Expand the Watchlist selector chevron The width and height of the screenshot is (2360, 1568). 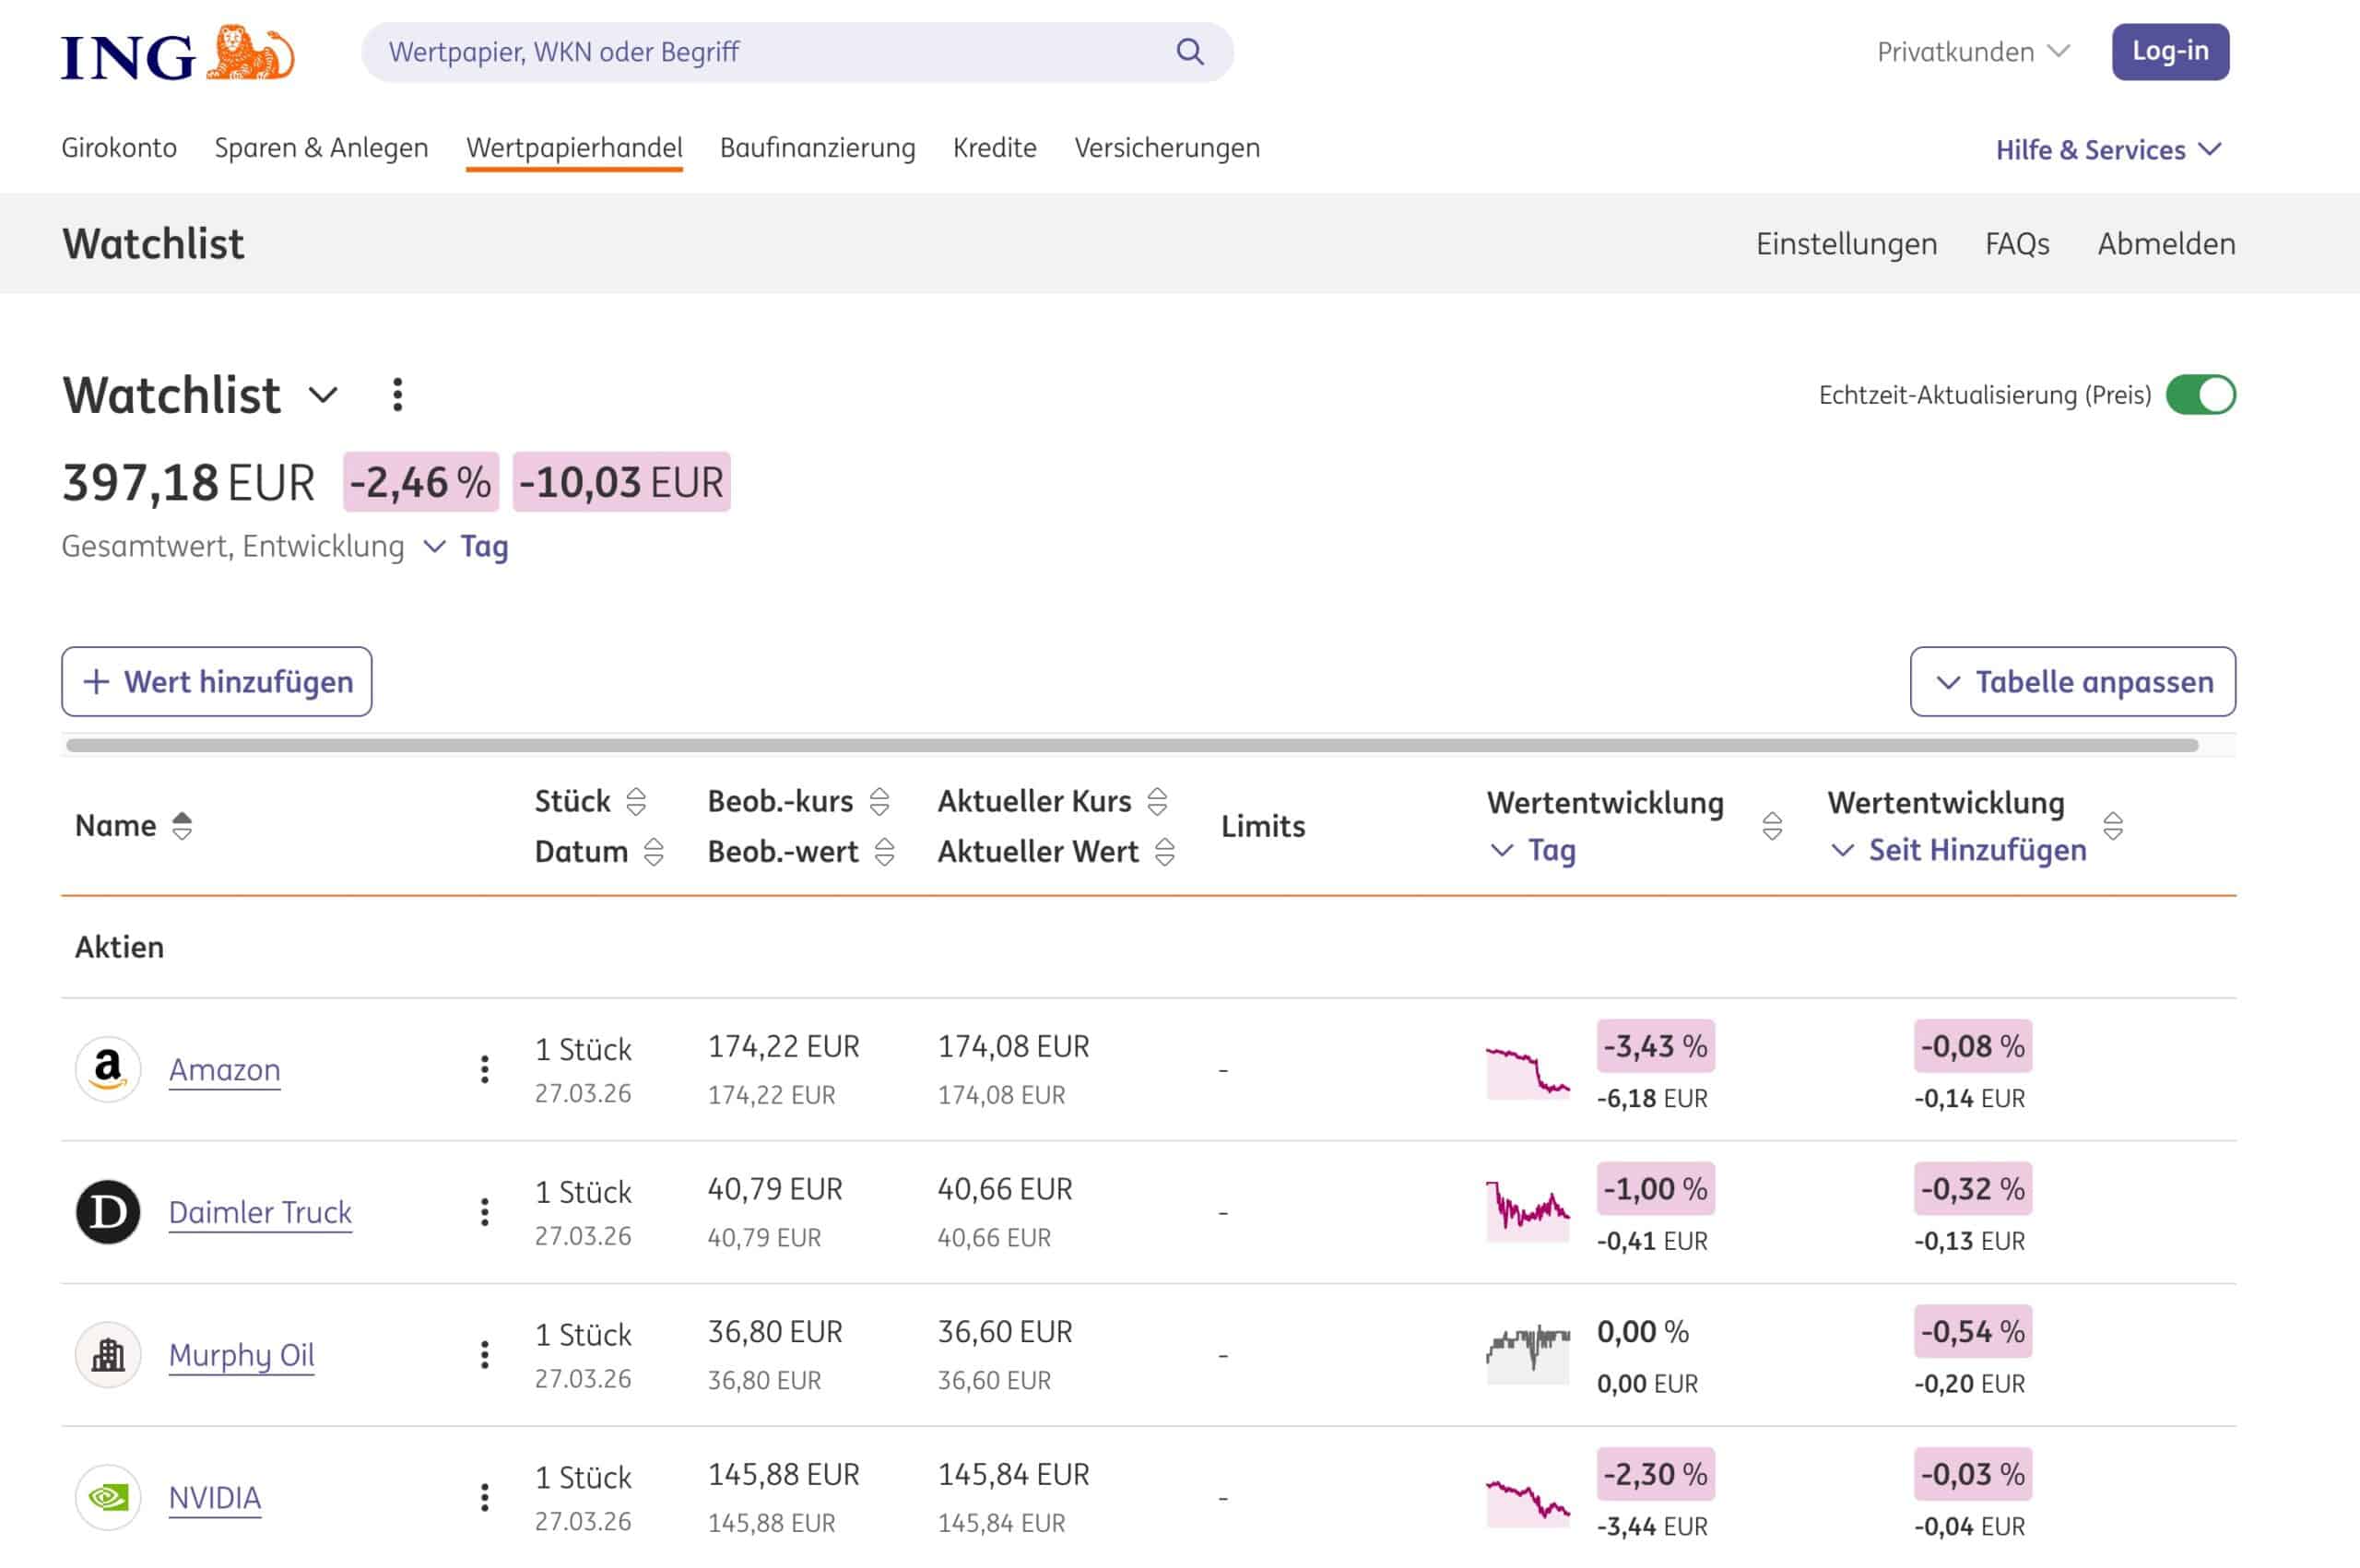323,395
